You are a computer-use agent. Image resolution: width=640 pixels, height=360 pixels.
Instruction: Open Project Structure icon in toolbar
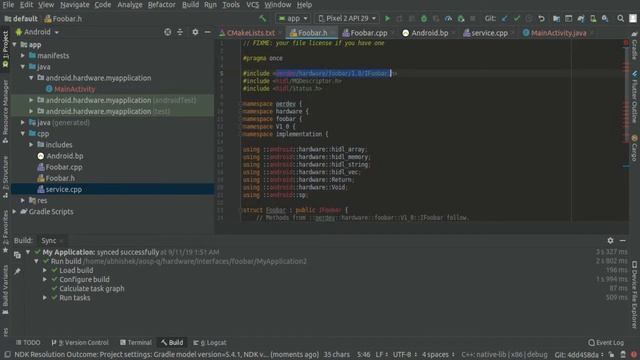[556, 18]
